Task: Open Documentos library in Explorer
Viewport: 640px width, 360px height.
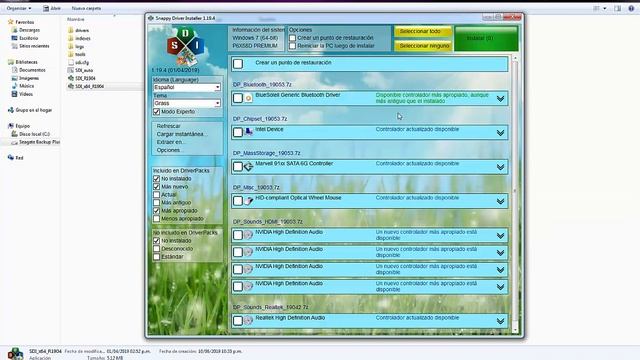Action: click(29, 70)
